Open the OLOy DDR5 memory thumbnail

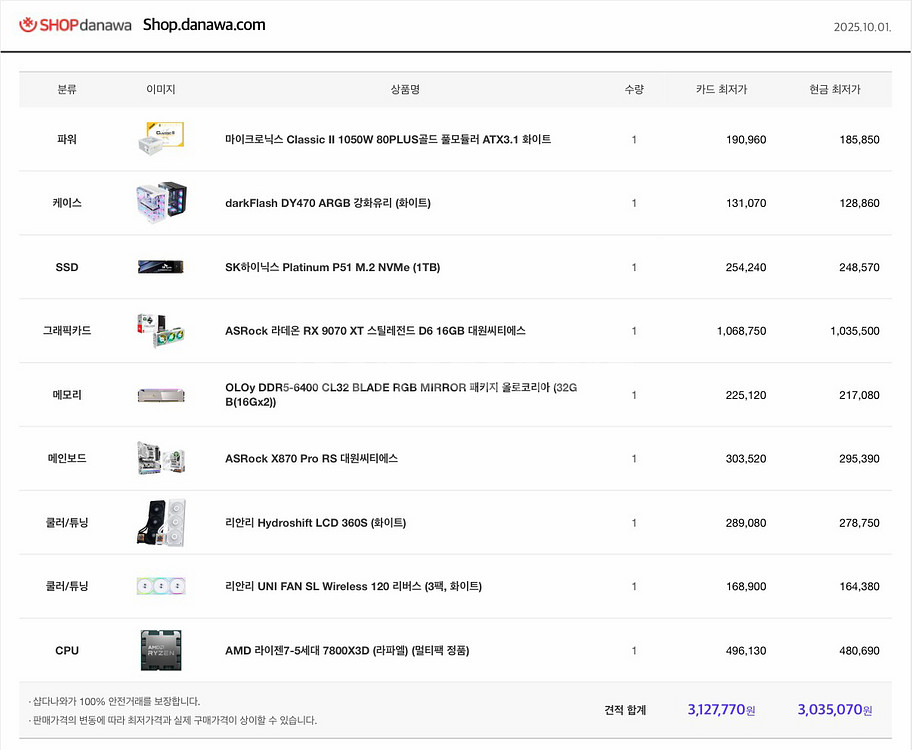[161, 395]
